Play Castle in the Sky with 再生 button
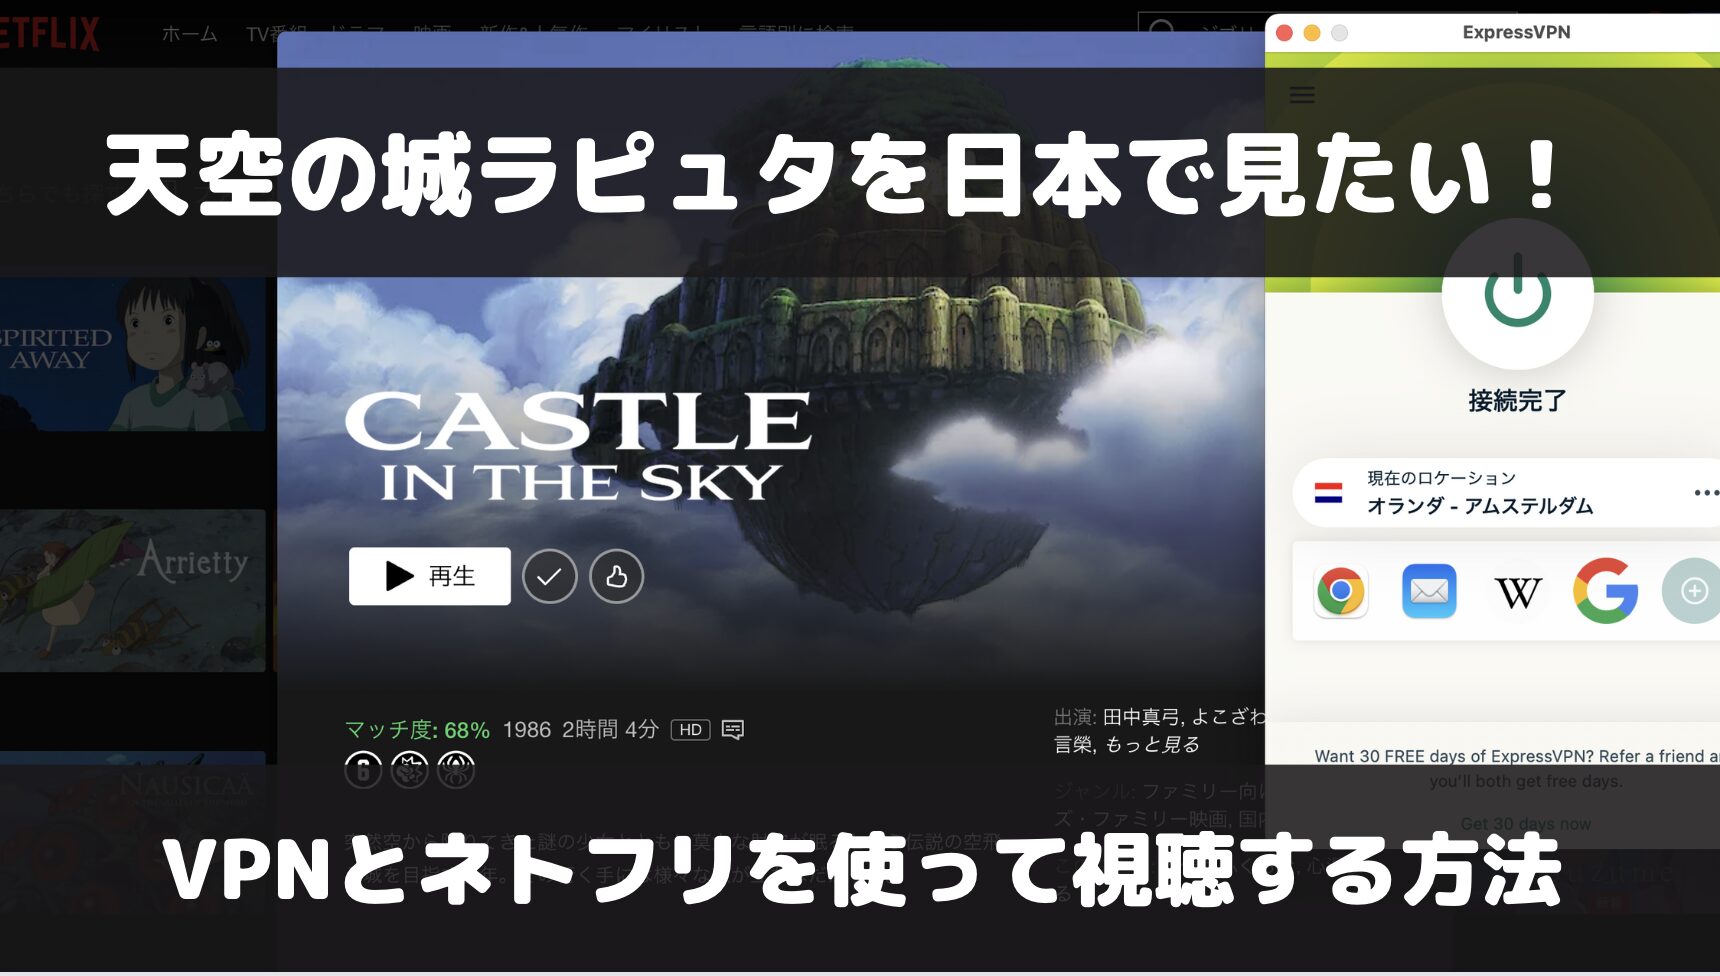This screenshot has width=1720, height=976. pos(429,576)
